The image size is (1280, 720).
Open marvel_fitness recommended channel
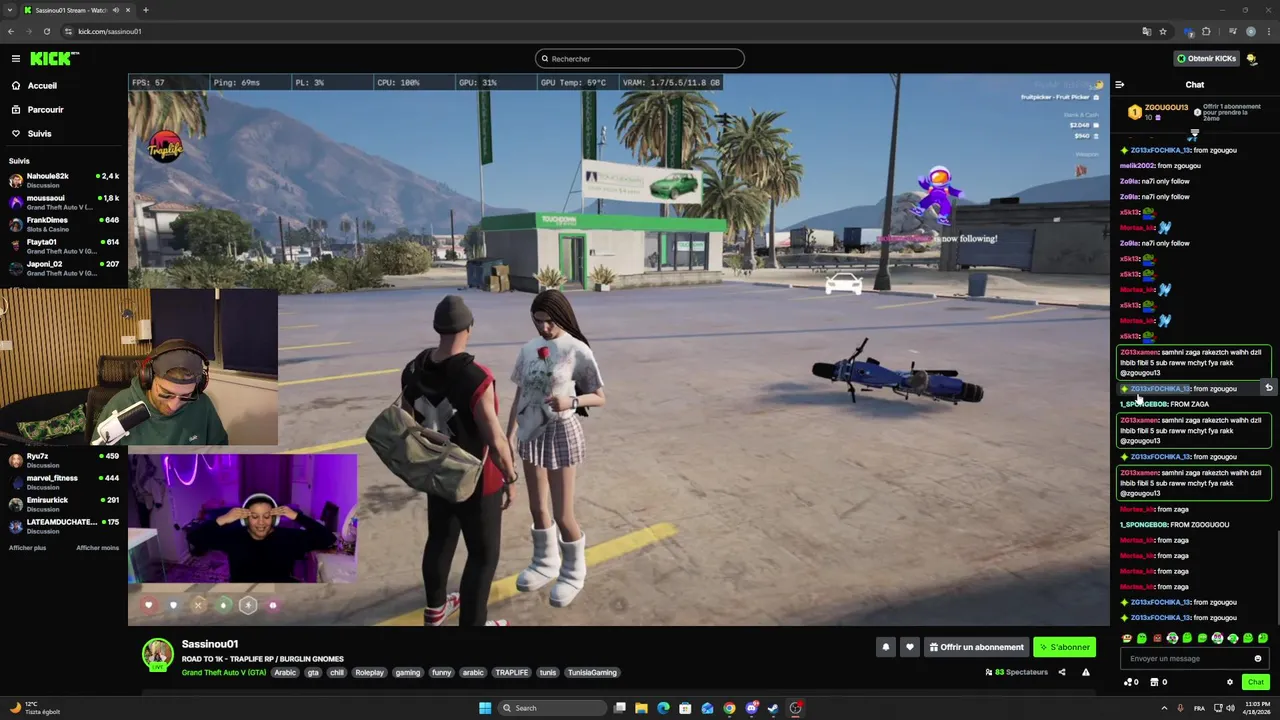point(64,483)
